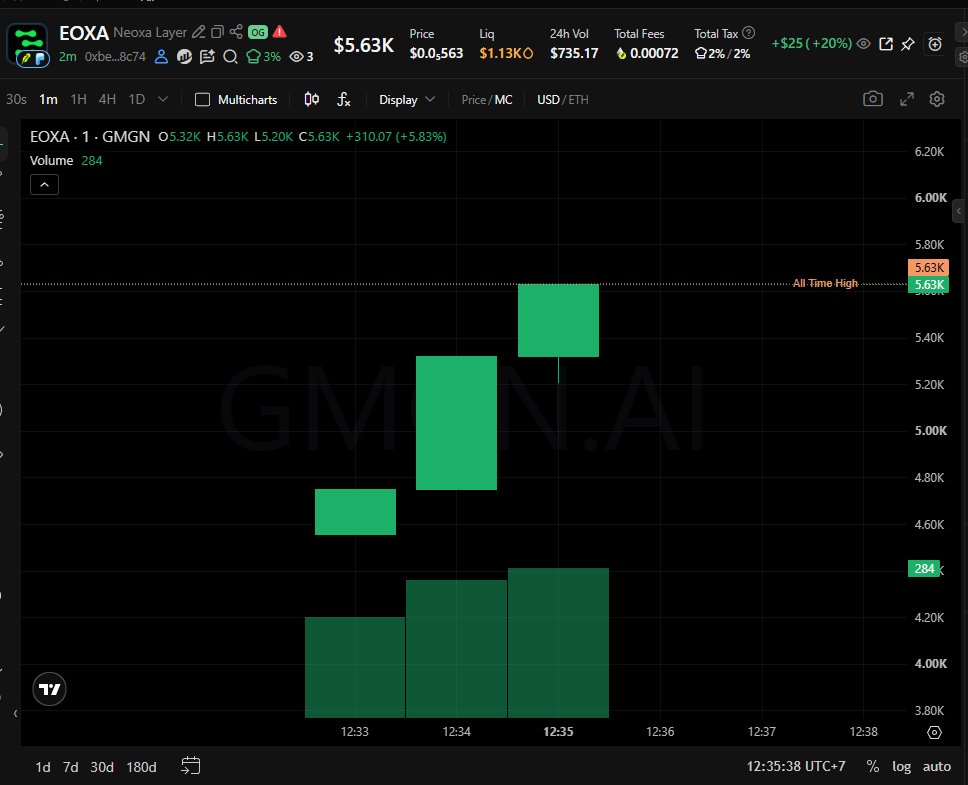Click the pencil edit icon beside Neoxa Layer
The height and width of the screenshot is (785, 968).
pos(198,32)
